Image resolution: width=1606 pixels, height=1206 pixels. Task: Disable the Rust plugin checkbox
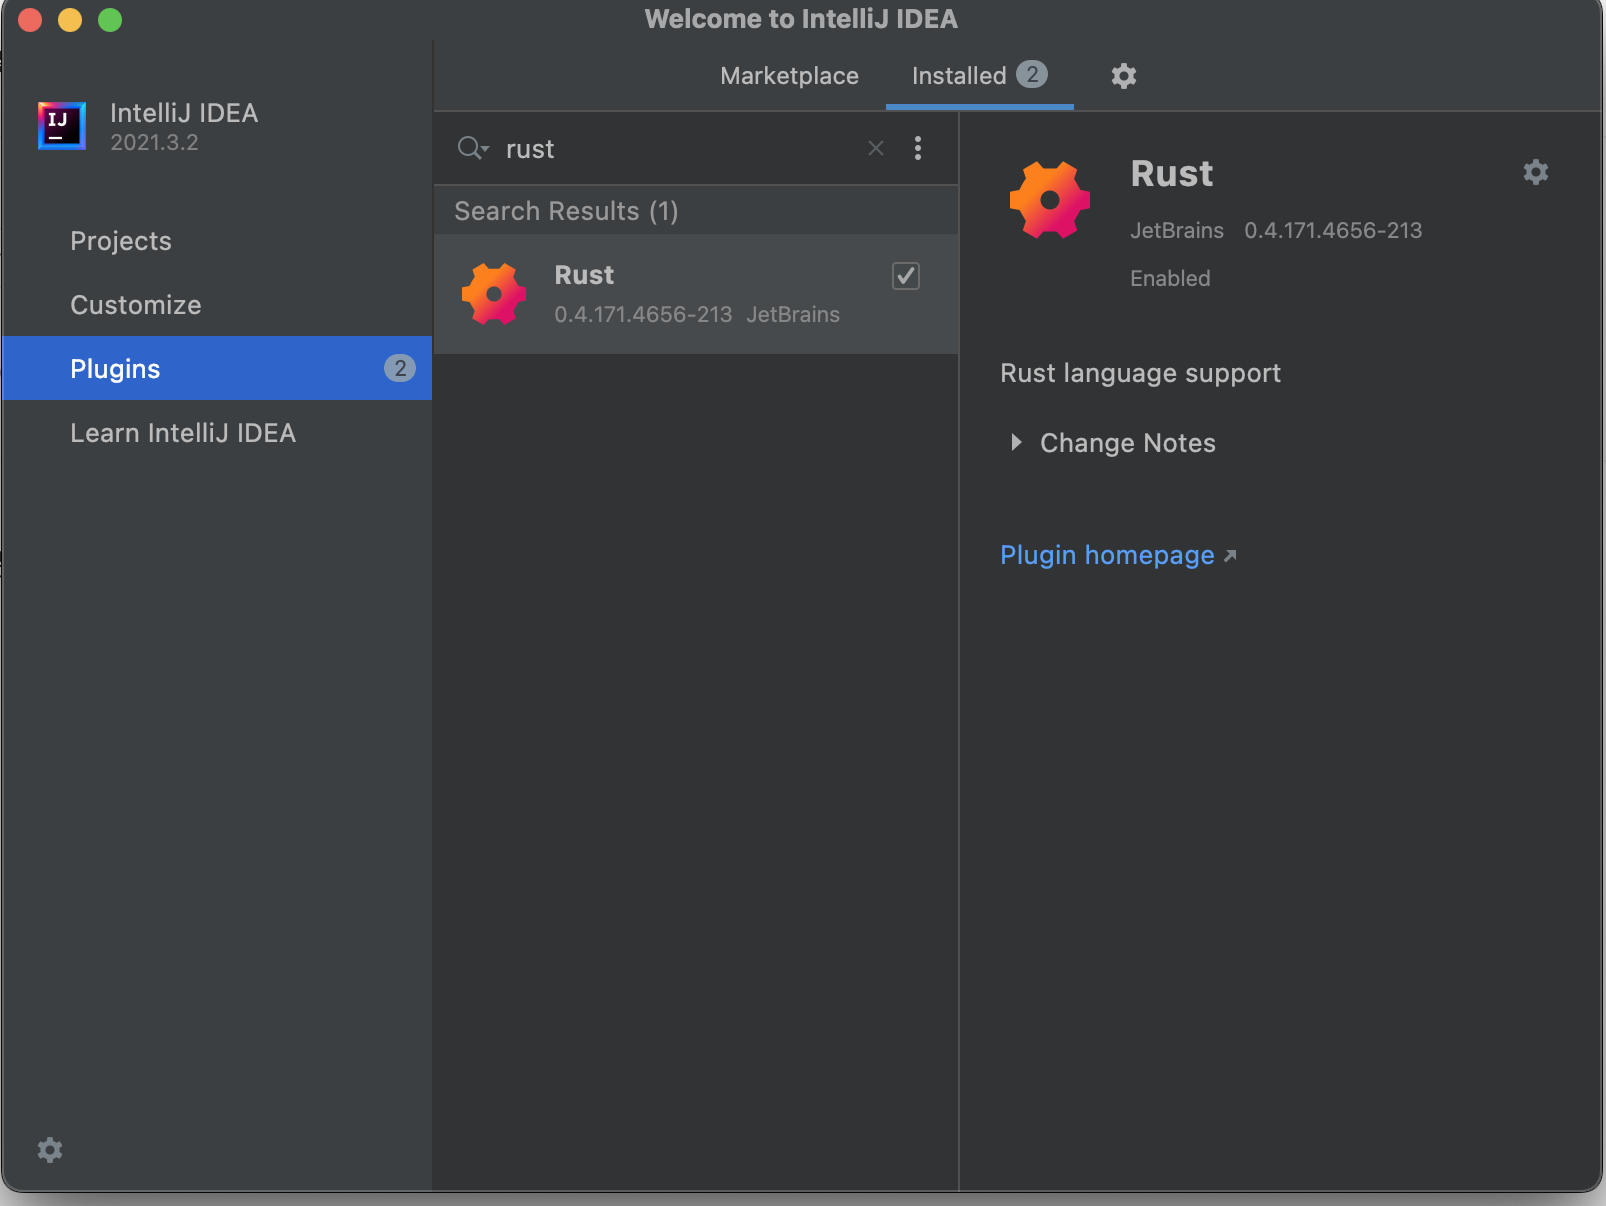pos(906,276)
